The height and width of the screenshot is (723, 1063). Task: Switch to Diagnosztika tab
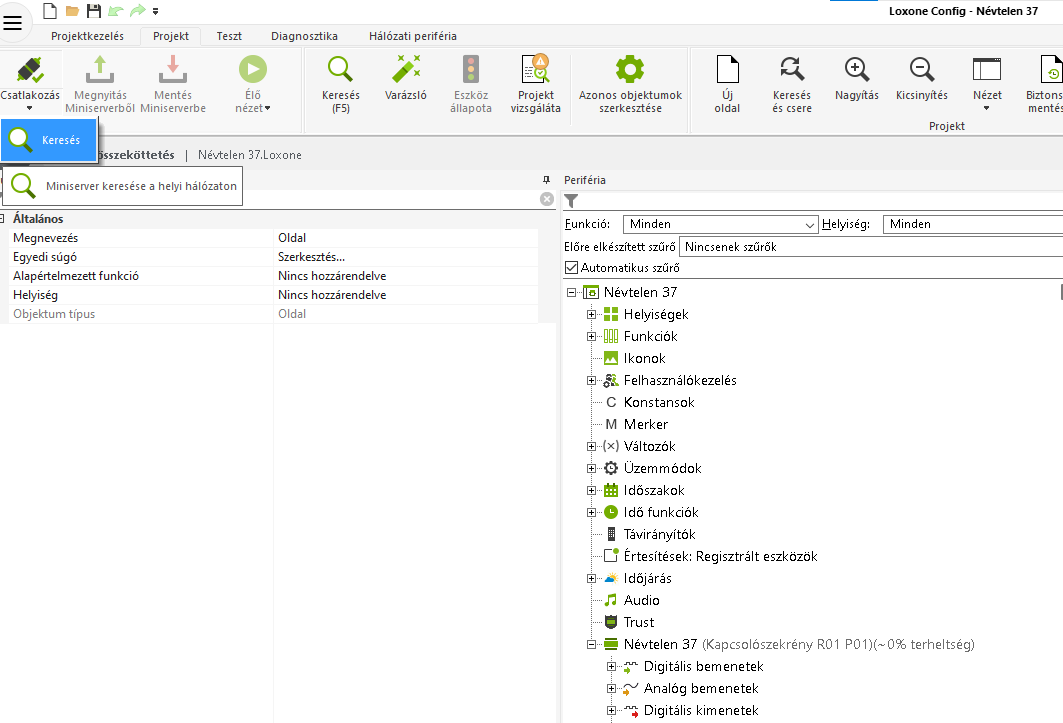point(304,36)
